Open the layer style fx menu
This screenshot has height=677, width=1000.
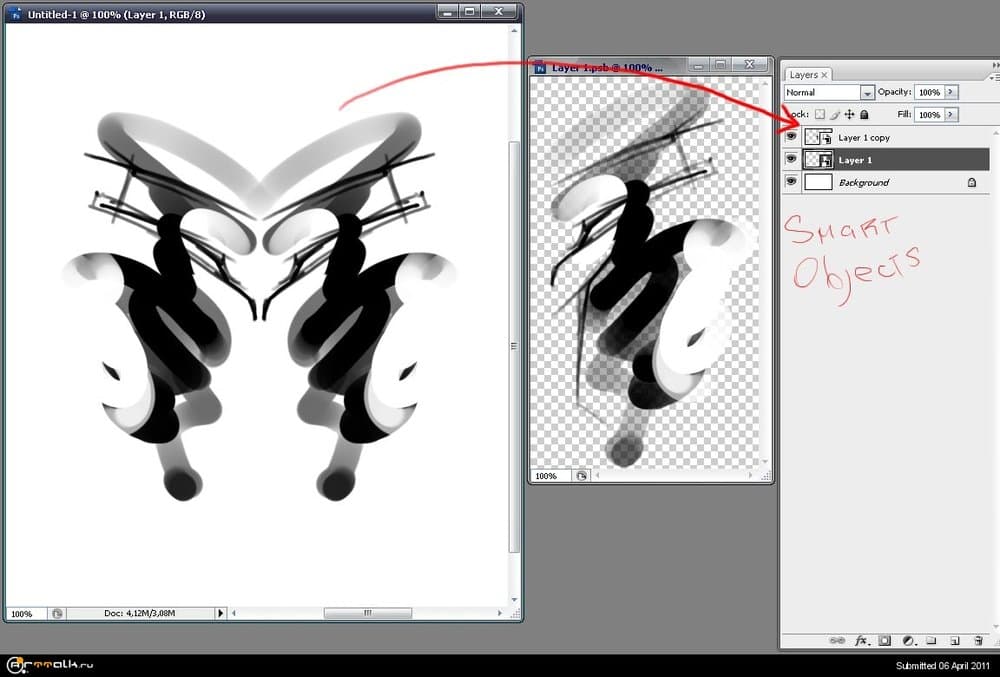[x=861, y=640]
